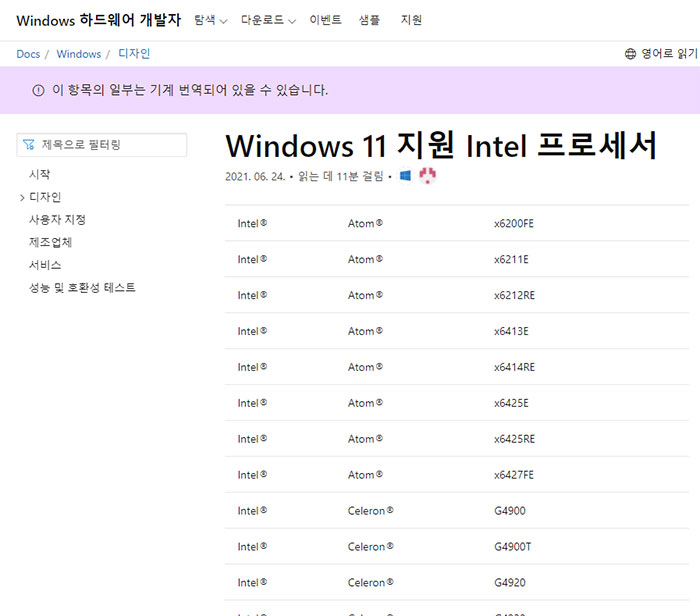Select 성능 및 호환성 테스트 in sidebar
Screen dimensions: 700x616
[82, 287]
